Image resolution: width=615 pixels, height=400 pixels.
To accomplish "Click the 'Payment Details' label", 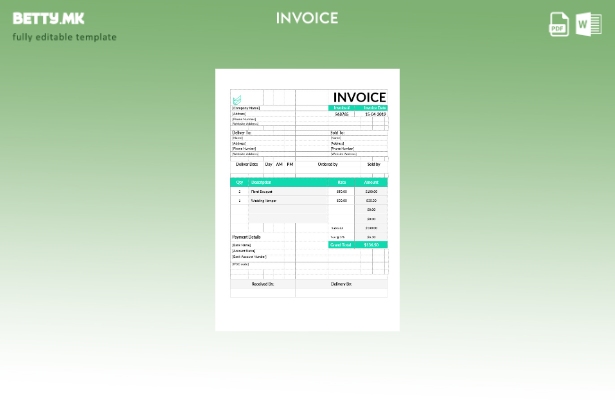I will [246, 237].
